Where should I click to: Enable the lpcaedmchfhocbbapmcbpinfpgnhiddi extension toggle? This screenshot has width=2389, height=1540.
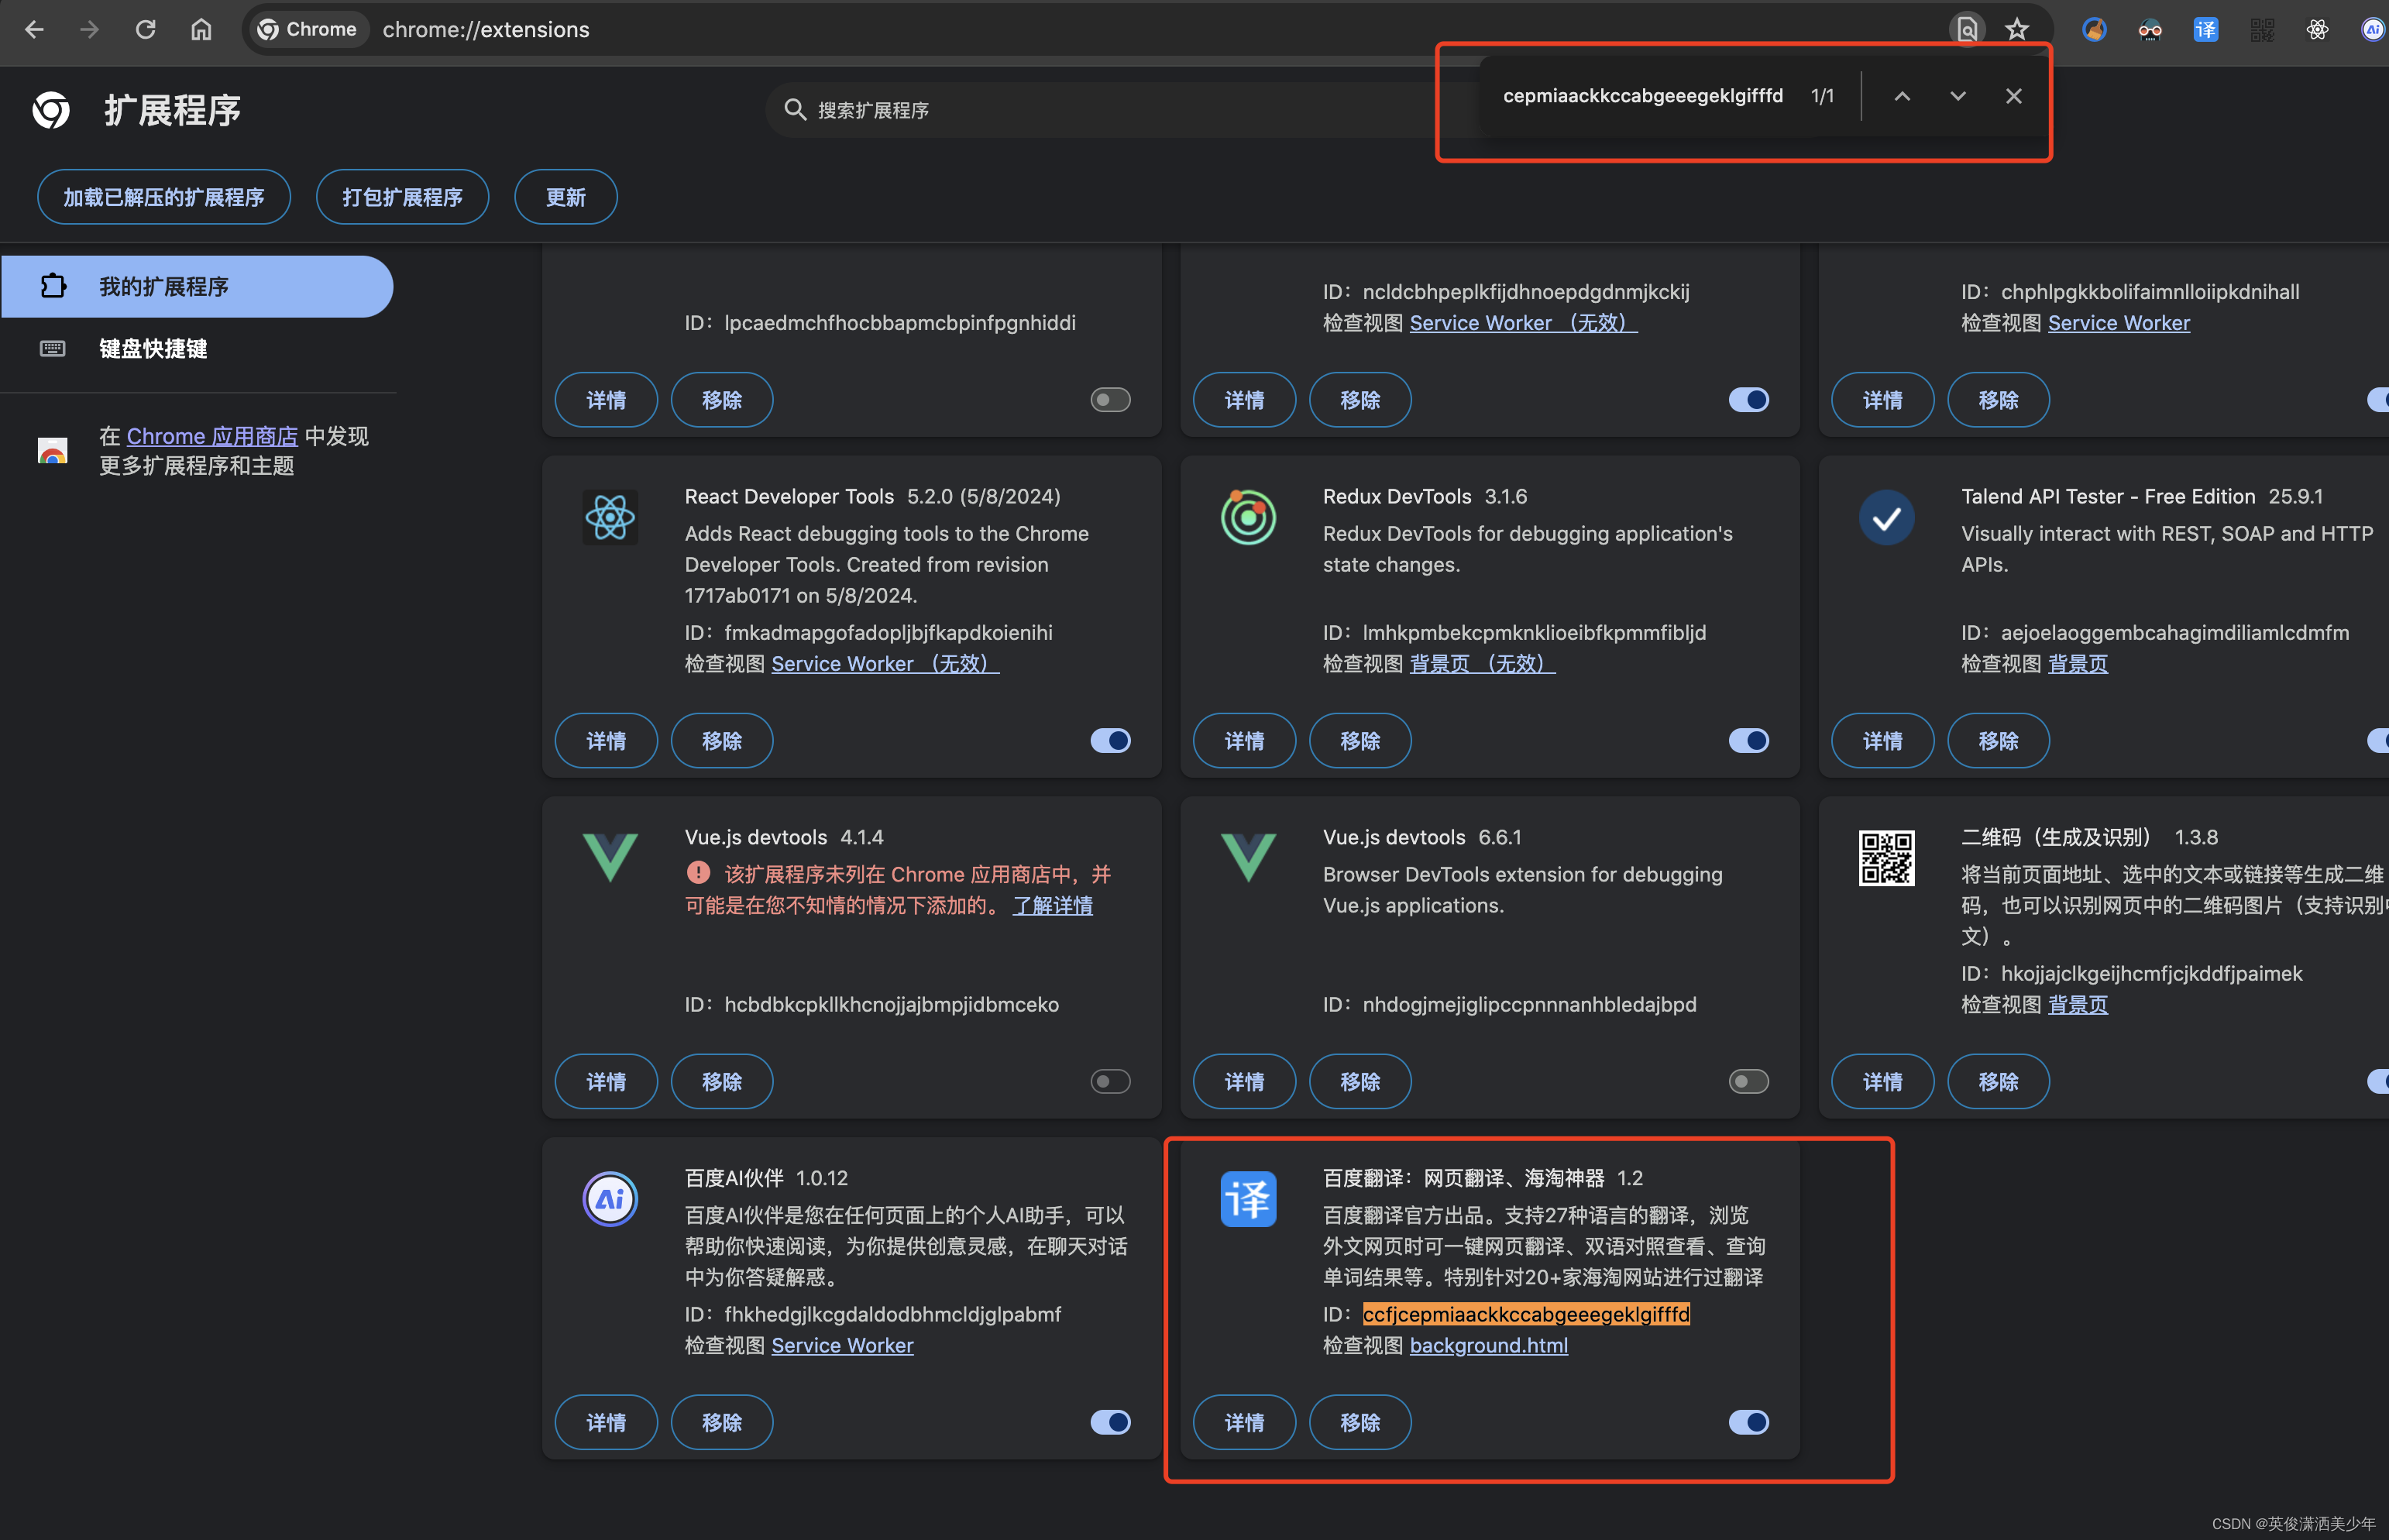coord(1110,400)
